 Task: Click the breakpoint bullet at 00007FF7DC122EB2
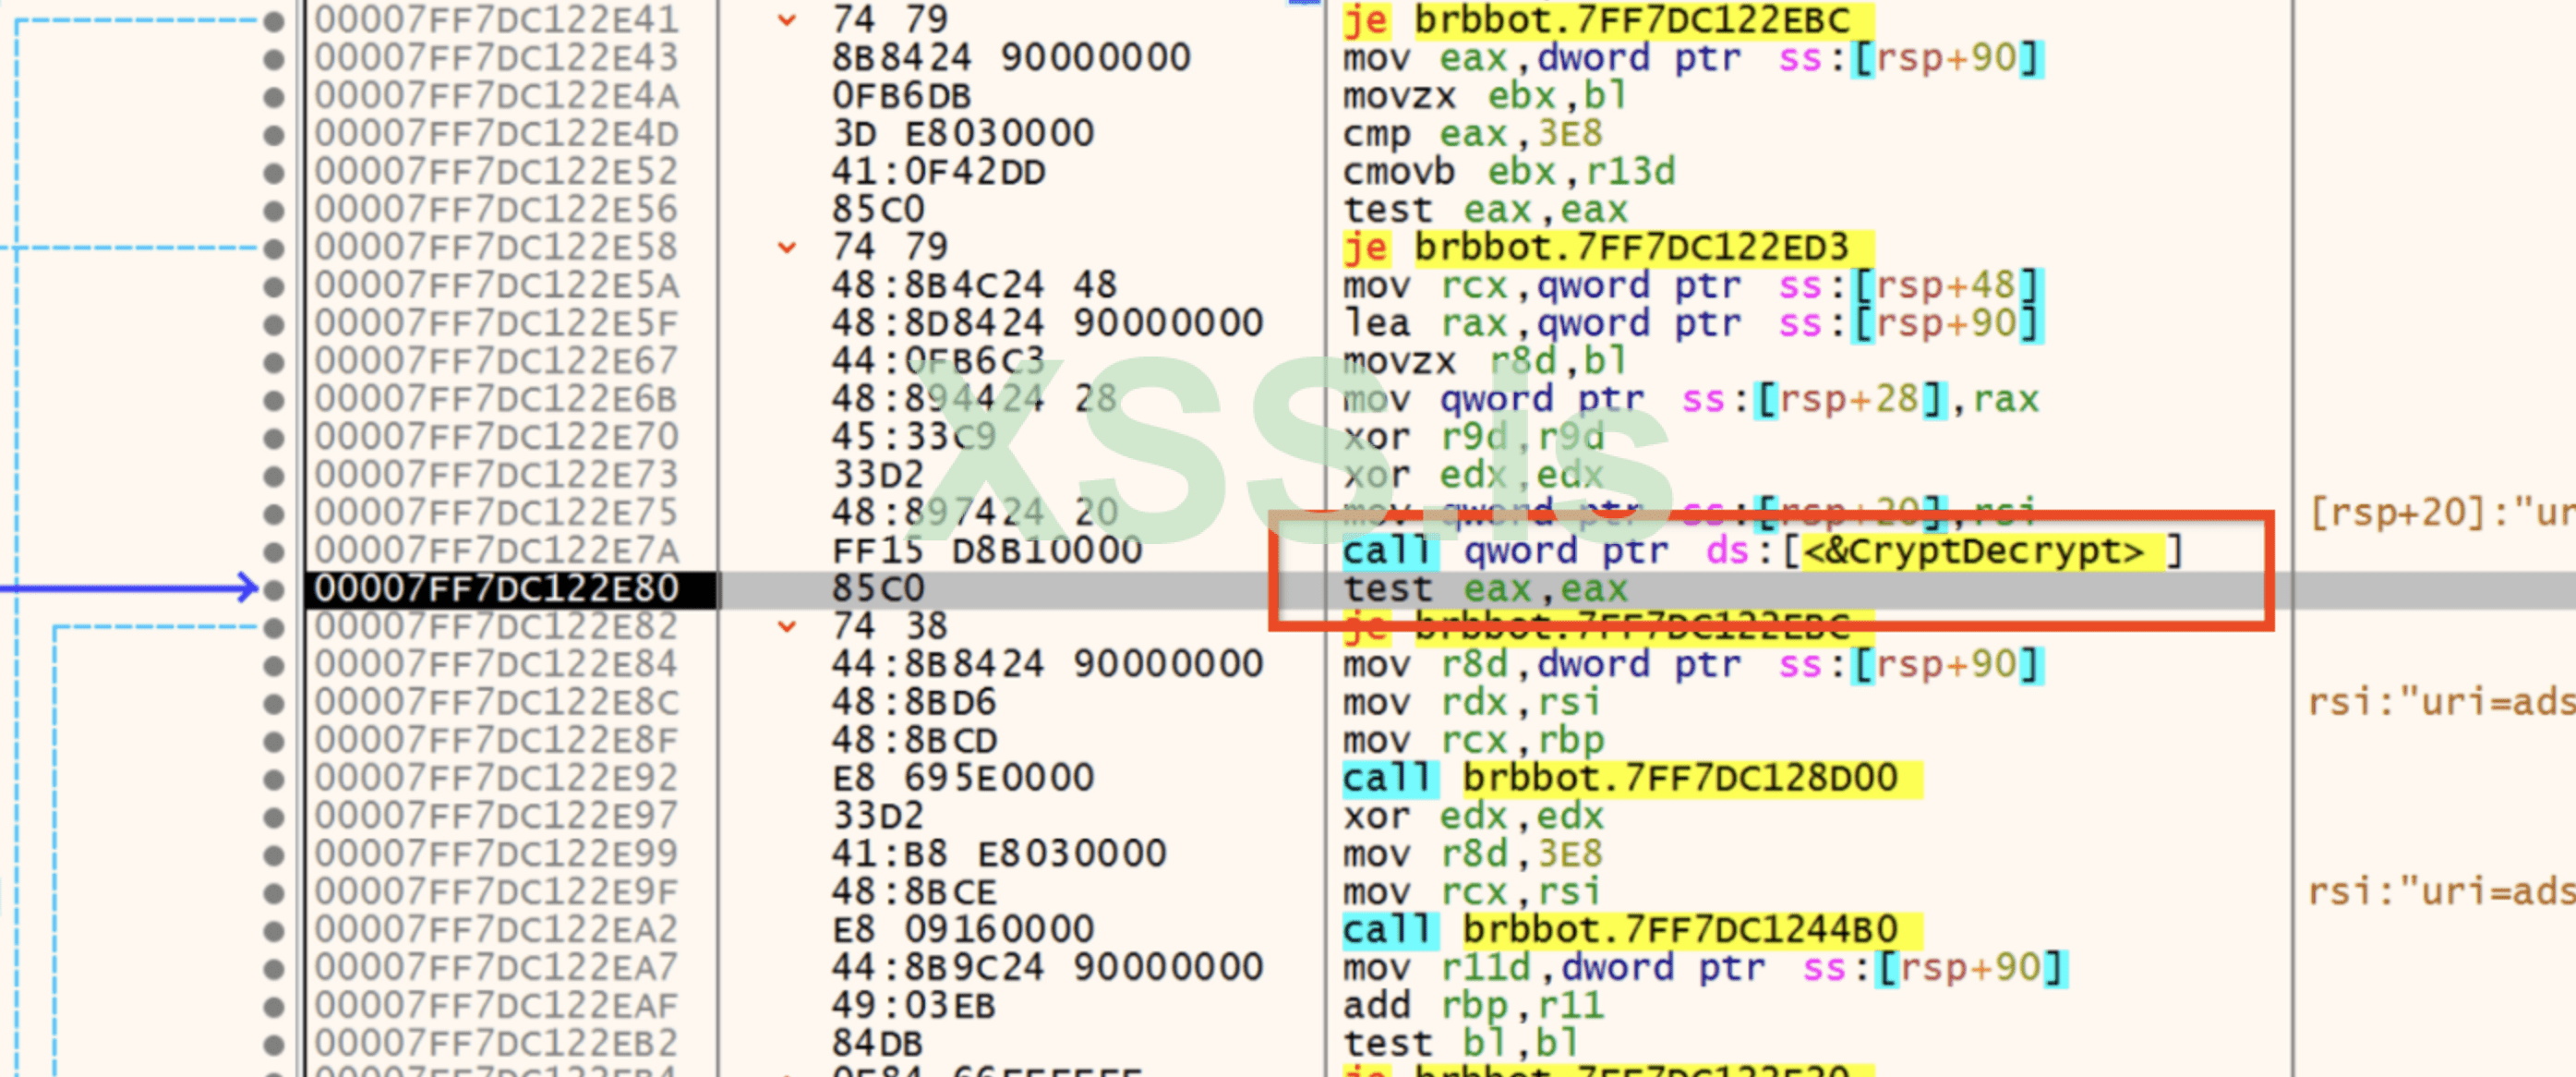click(x=273, y=1043)
